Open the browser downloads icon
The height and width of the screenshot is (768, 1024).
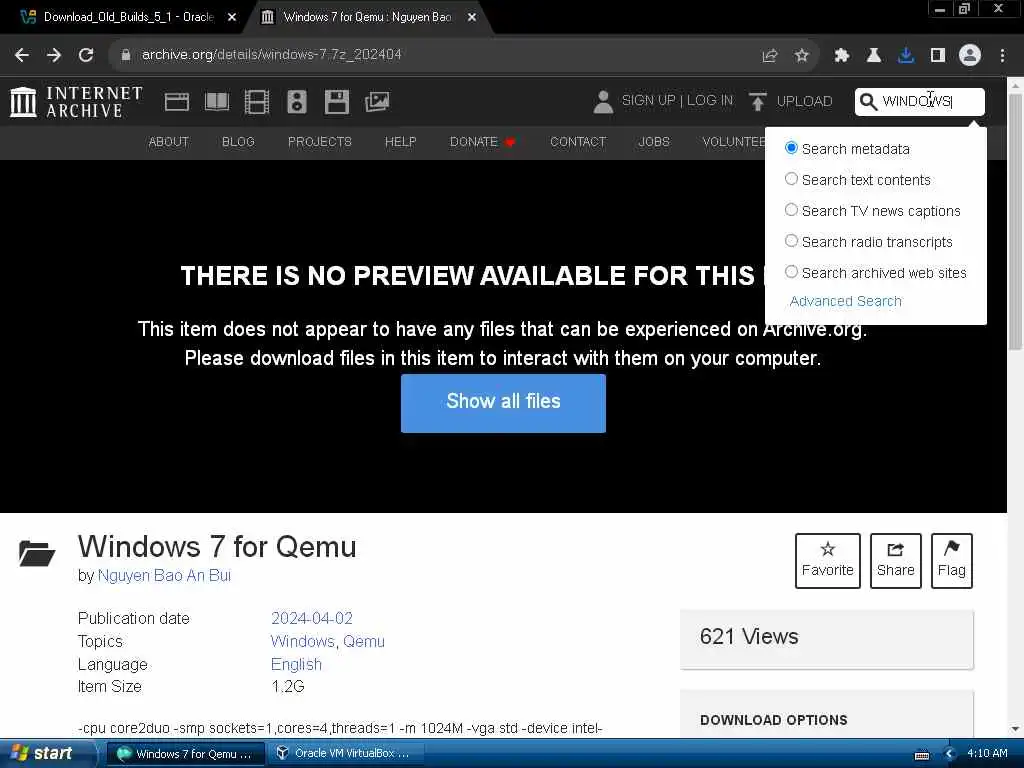tap(906, 56)
